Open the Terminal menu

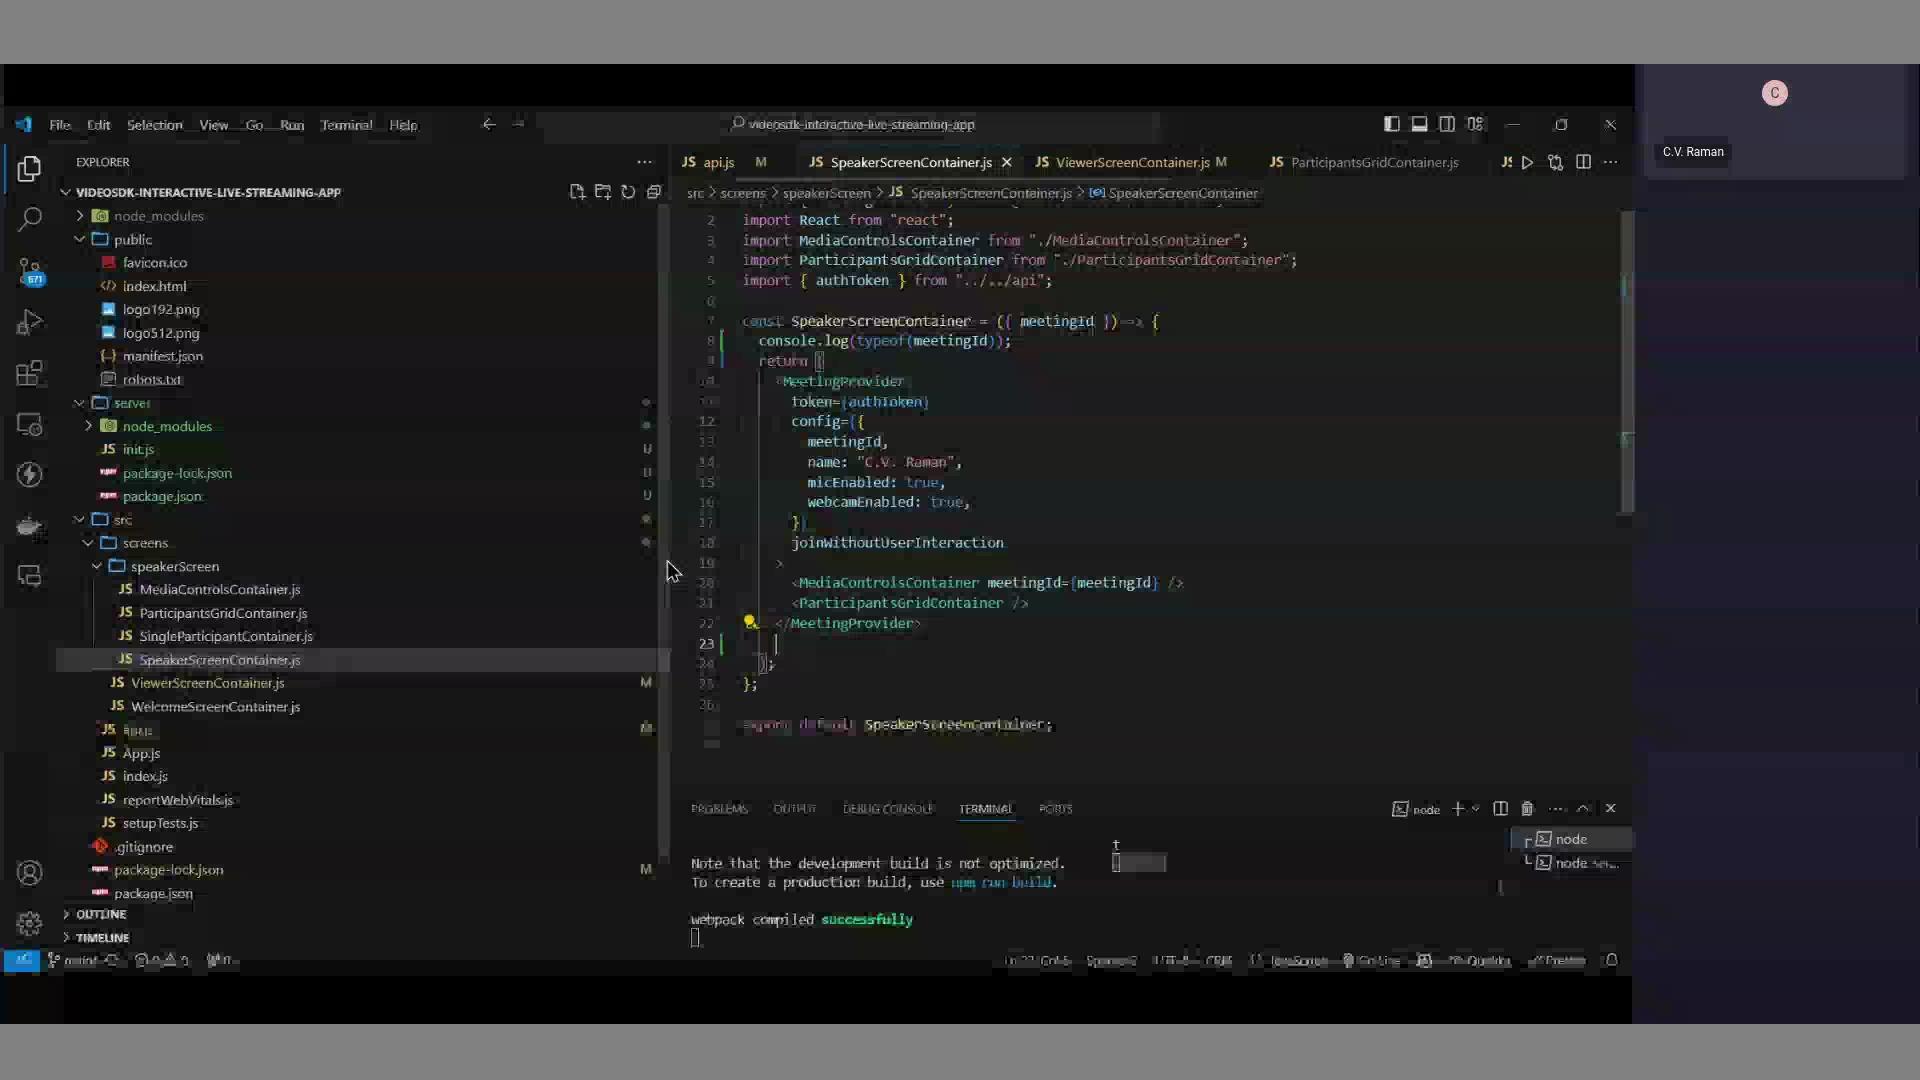(346, 125)
